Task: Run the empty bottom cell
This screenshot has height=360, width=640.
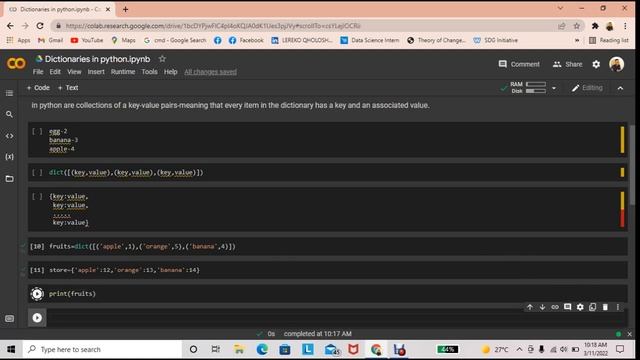Action: [x=37, y=318]
